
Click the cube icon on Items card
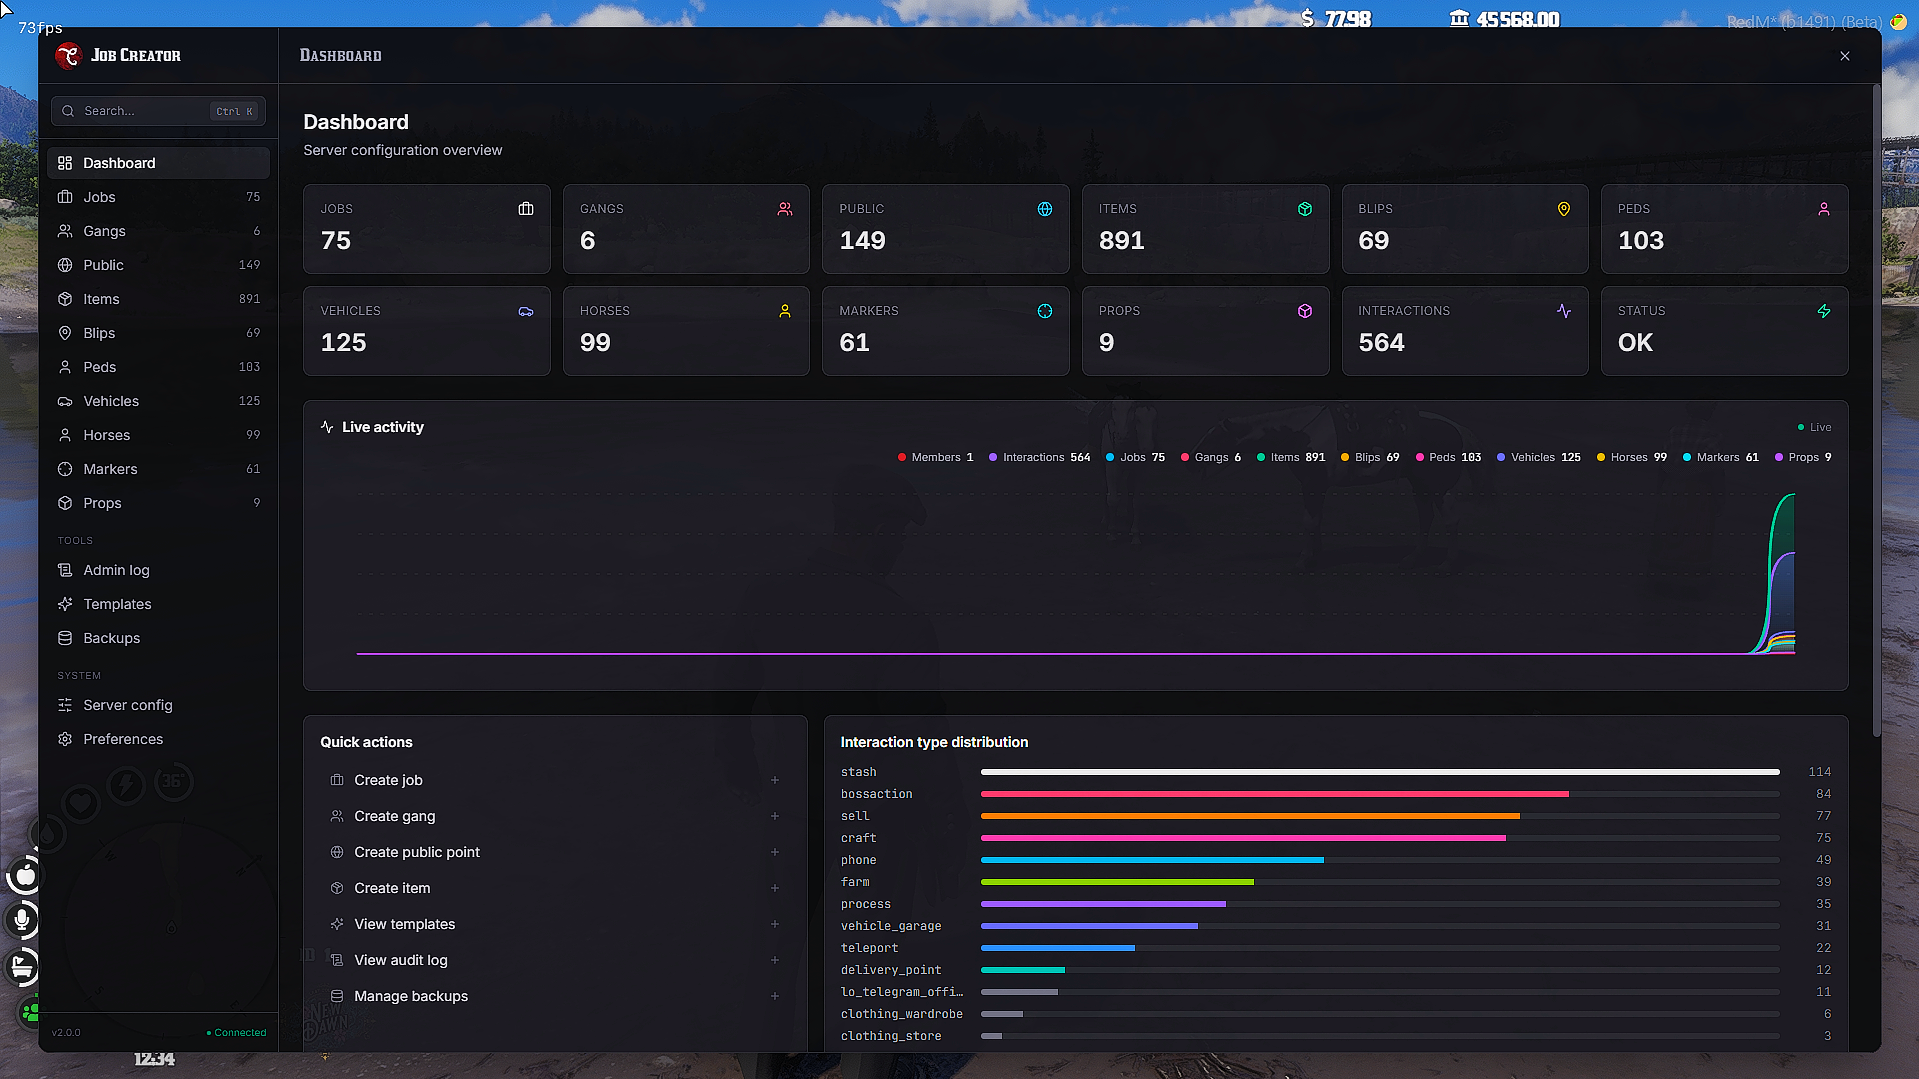[1305, 209]
